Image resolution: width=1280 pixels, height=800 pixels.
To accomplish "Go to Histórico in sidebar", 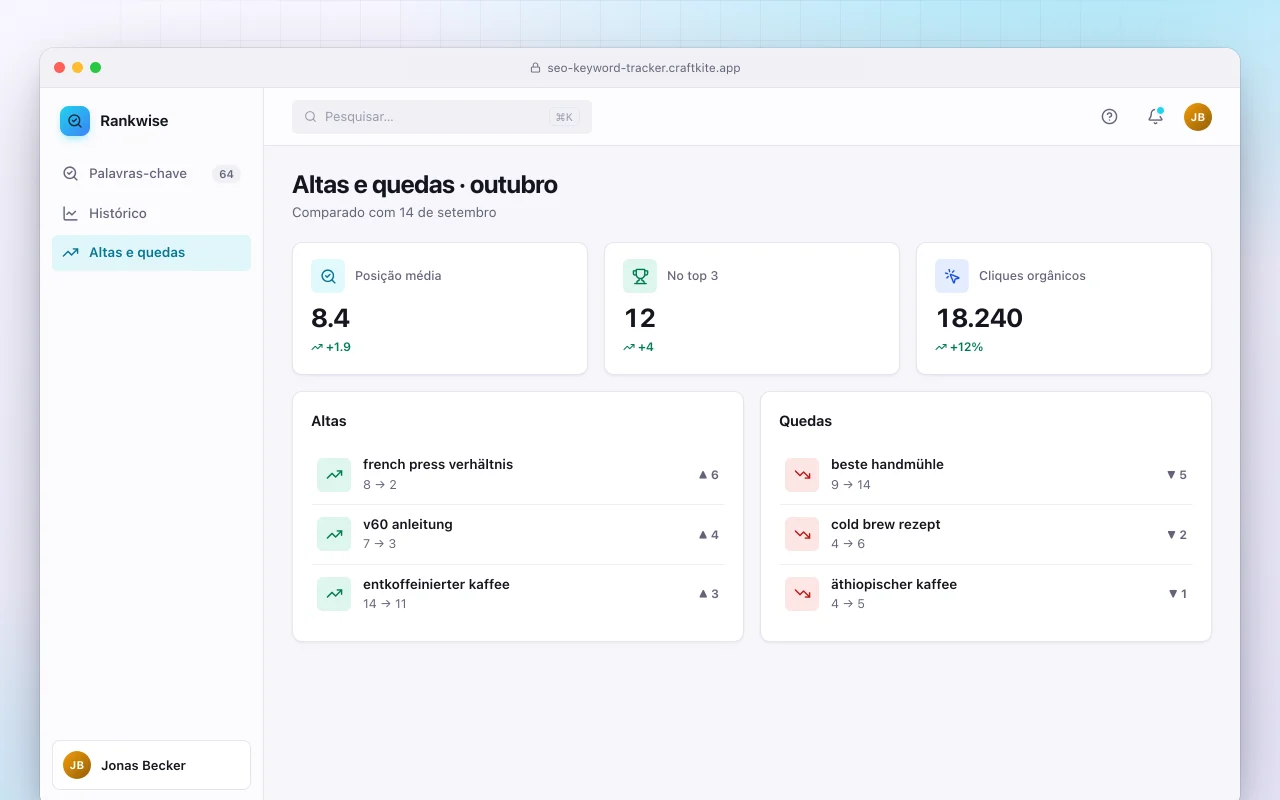I will [151, 213].
